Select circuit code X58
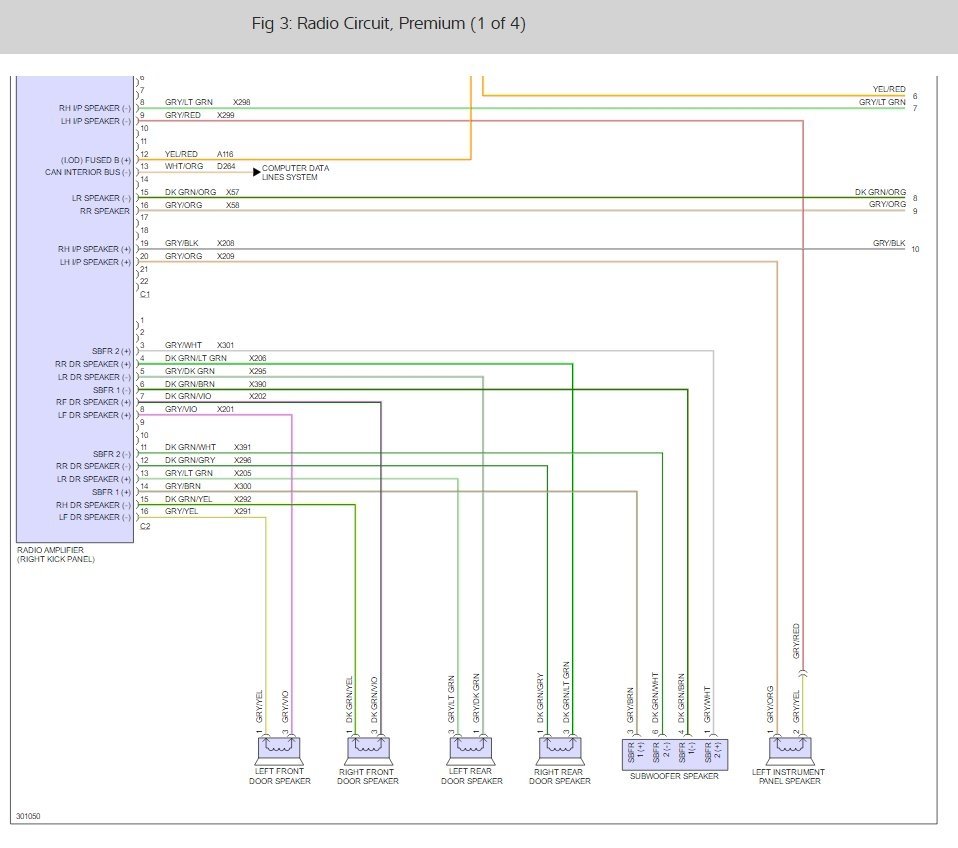This screenshot has height=848, width=958. point(233,205)
